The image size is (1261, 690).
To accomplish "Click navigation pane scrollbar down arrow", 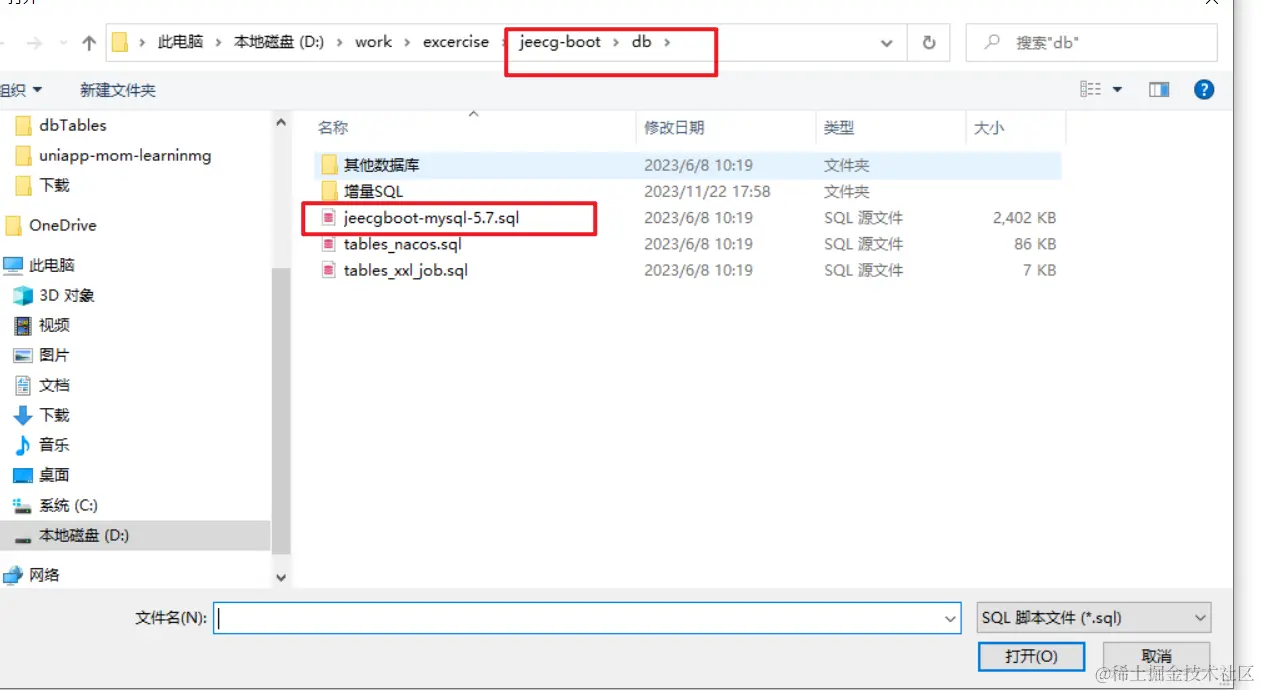I will 280,577.
